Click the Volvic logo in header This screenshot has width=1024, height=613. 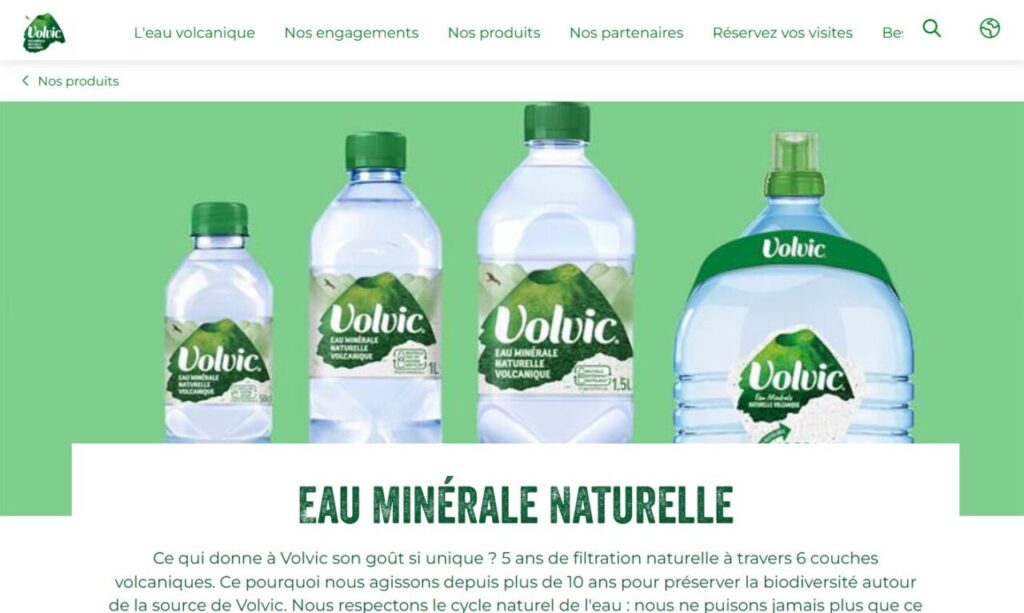coord(44,33)
